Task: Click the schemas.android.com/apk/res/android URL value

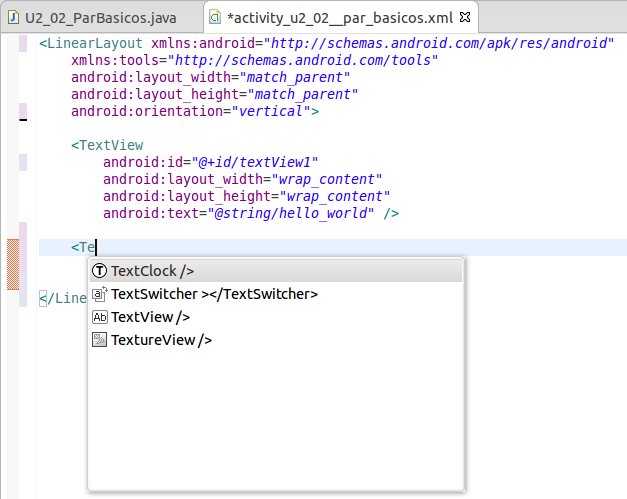Action: click(439, 43)
